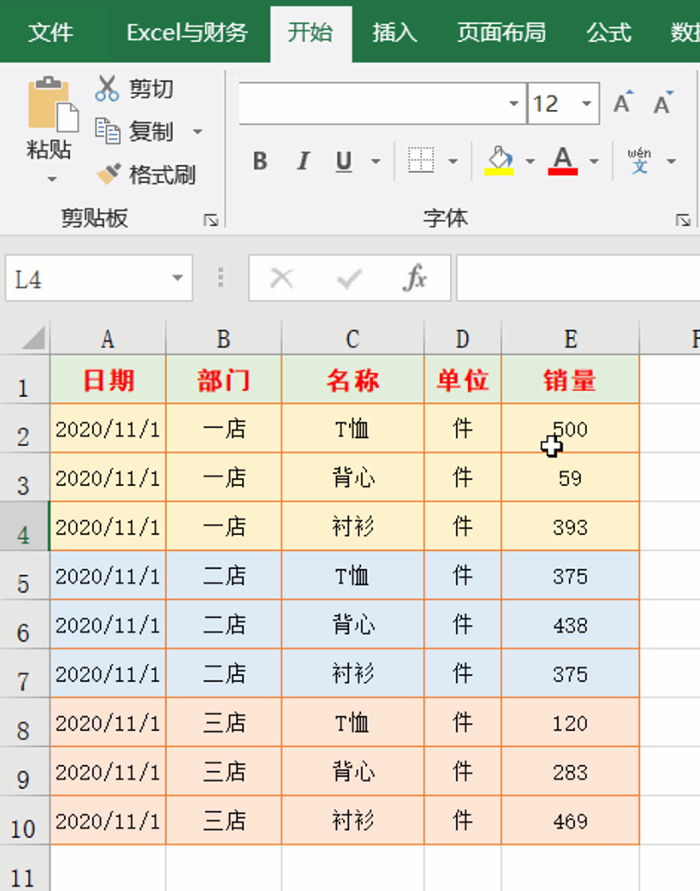Viewport: 700px width, 891px height.
Task: Click the Paste clipboard icon
Action: [52, 105]
